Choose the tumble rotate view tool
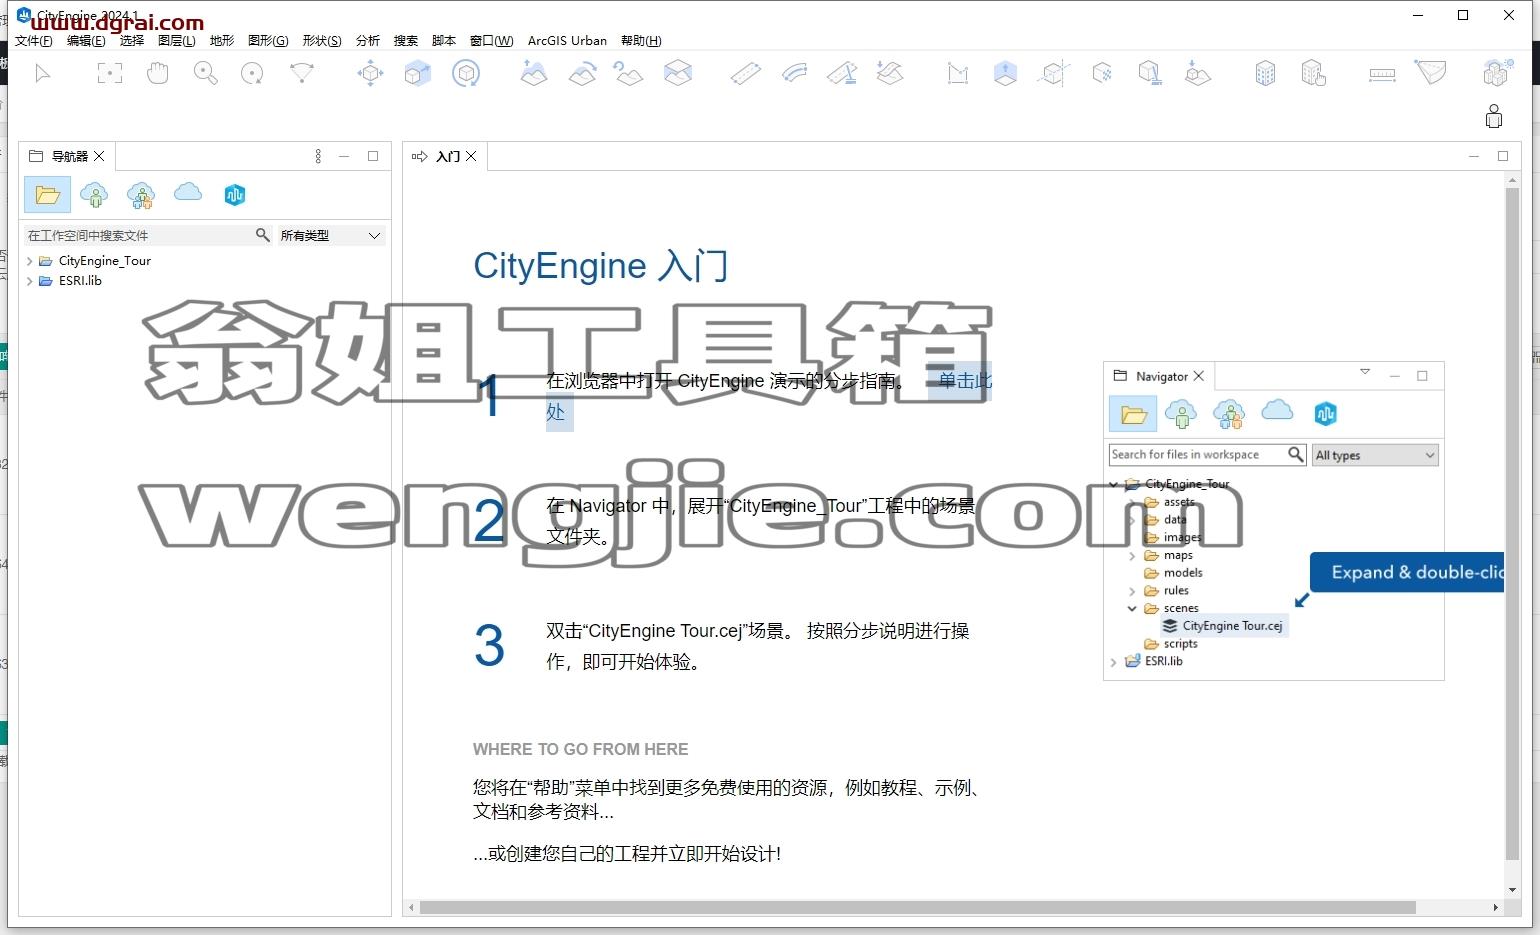 pos(253,73)
